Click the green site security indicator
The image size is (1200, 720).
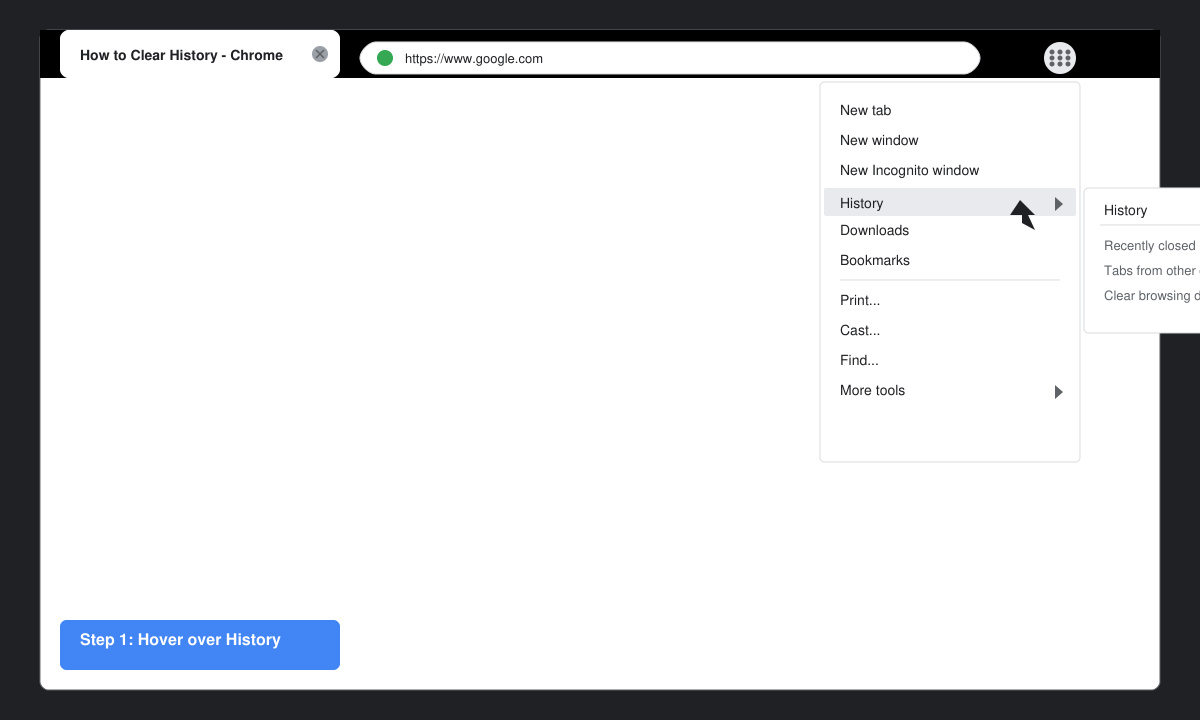pos(385,58)
